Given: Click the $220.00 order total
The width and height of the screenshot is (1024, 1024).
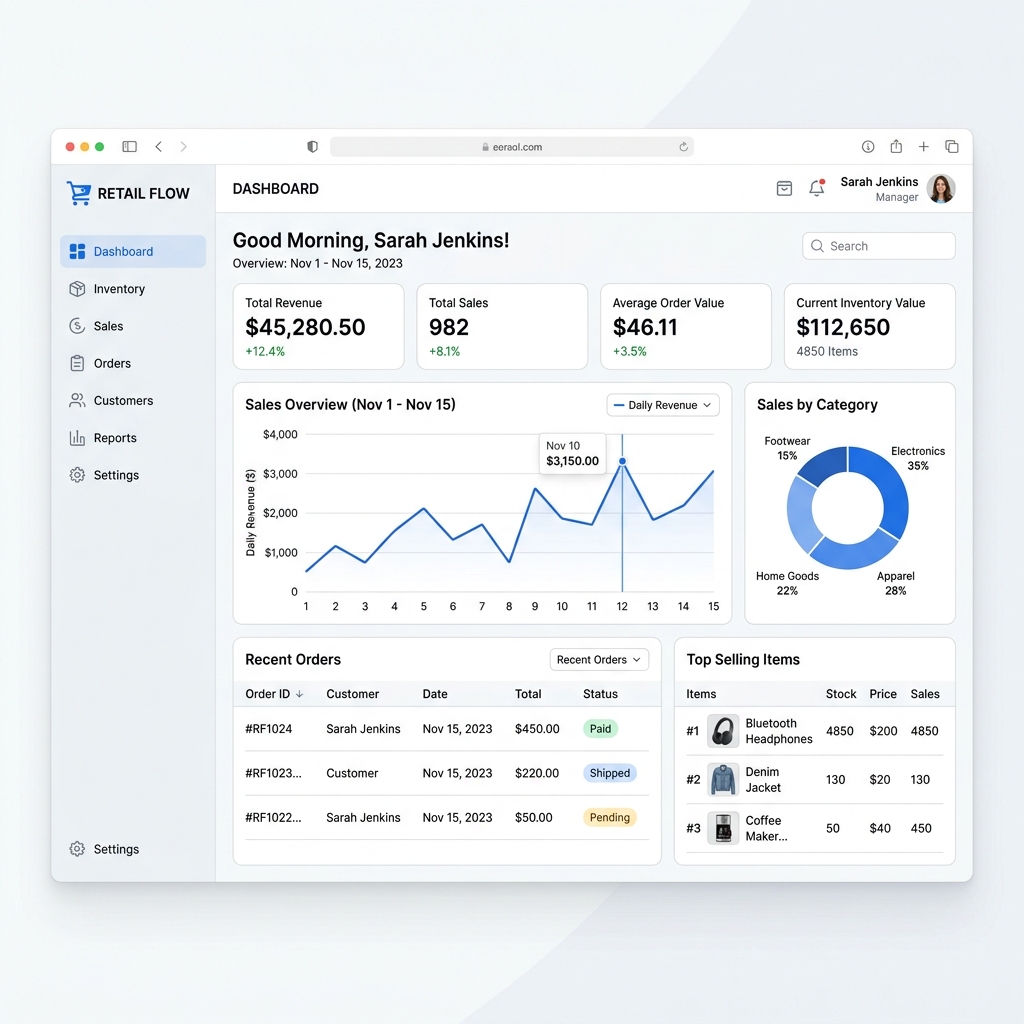Looking at the screenshot, I should (x=537, y=773).
